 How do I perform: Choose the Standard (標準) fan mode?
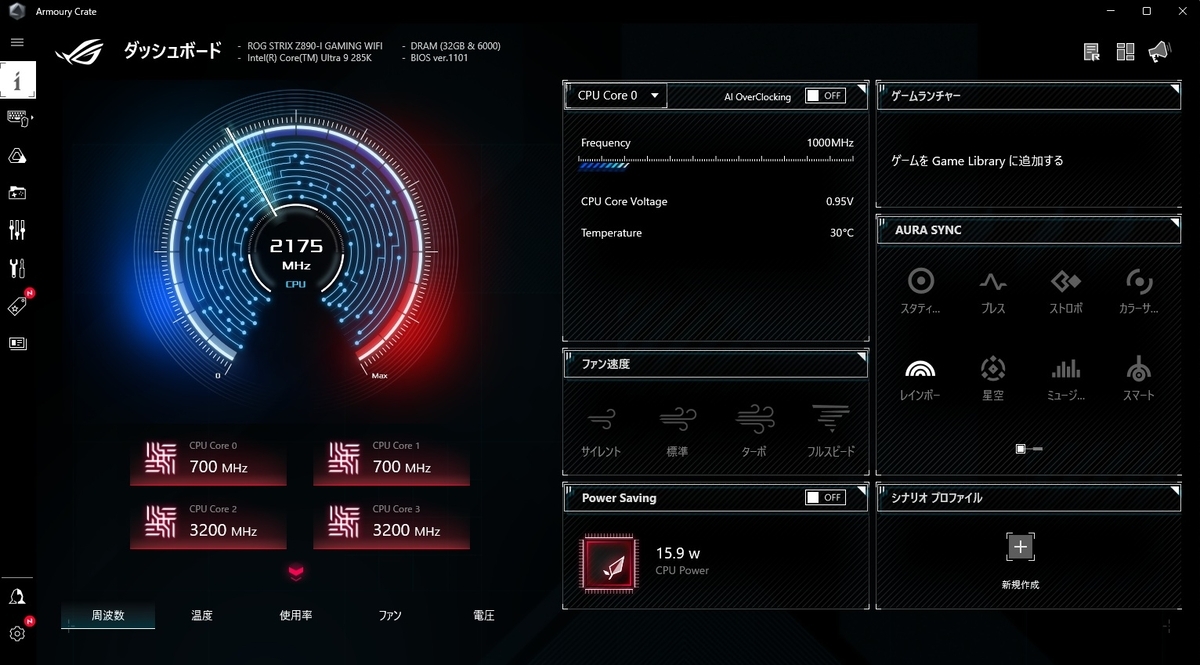pos(677,431)
